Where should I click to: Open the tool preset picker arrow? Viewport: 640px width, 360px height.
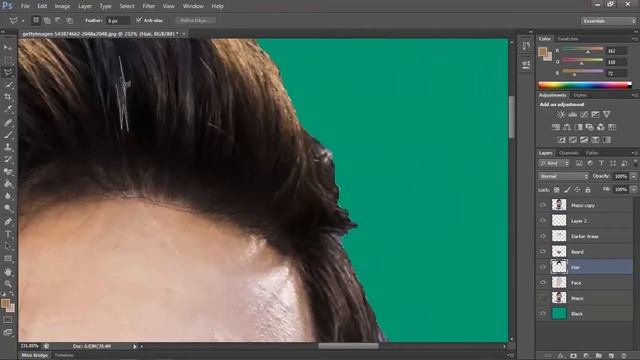[x=23, y=20]
